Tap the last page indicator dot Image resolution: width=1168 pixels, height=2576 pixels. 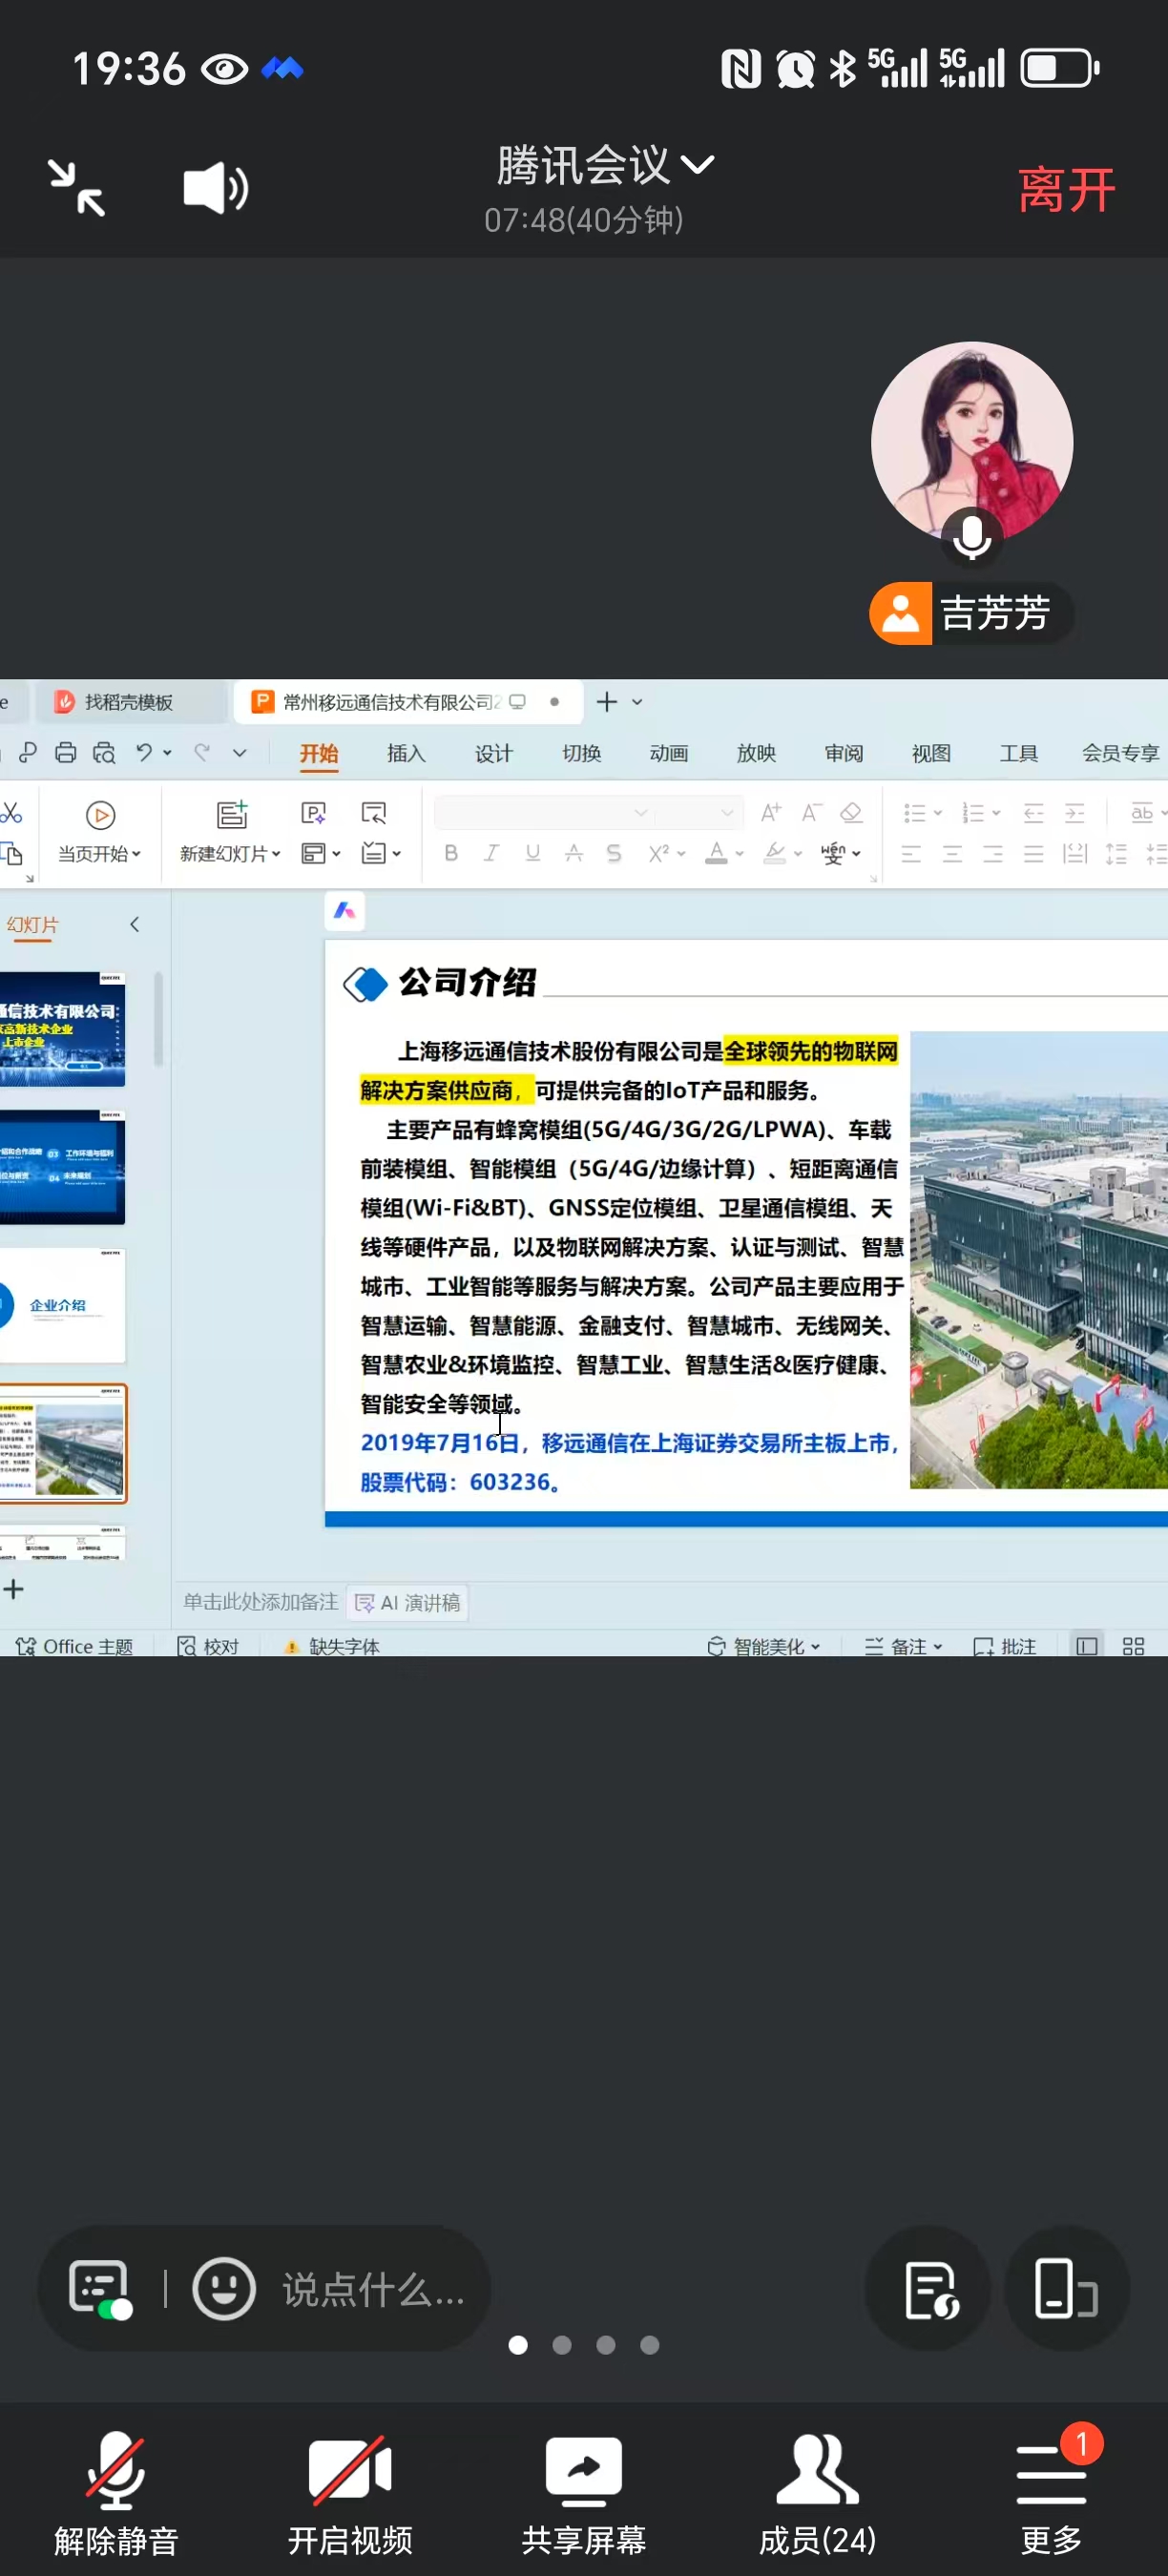point(650,2345)
